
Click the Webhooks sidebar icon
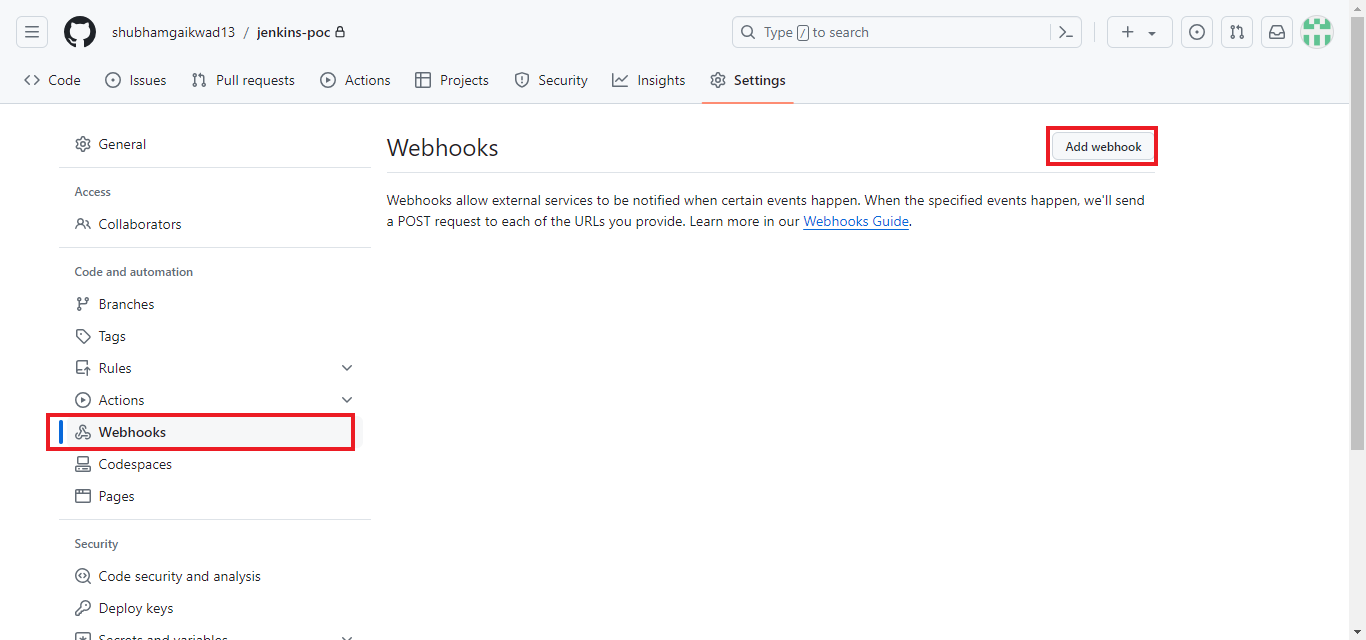pyautogui.click(x=83, y=432)
